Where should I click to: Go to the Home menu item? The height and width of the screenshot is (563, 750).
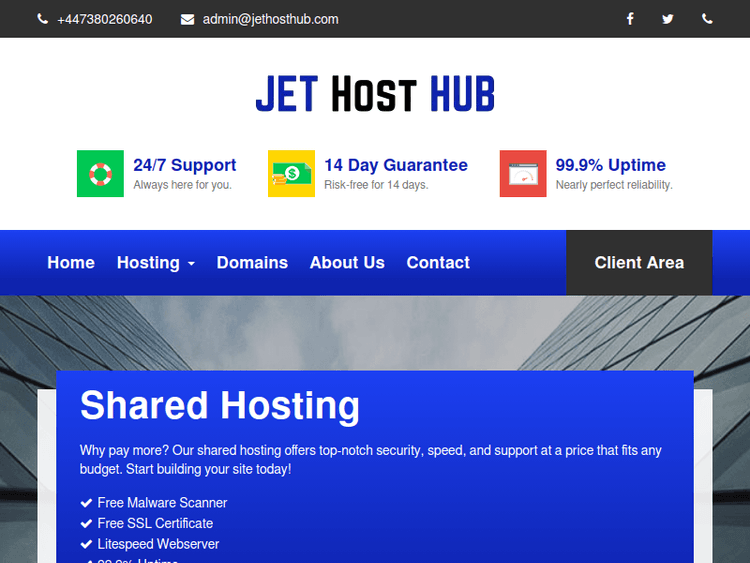71,263
